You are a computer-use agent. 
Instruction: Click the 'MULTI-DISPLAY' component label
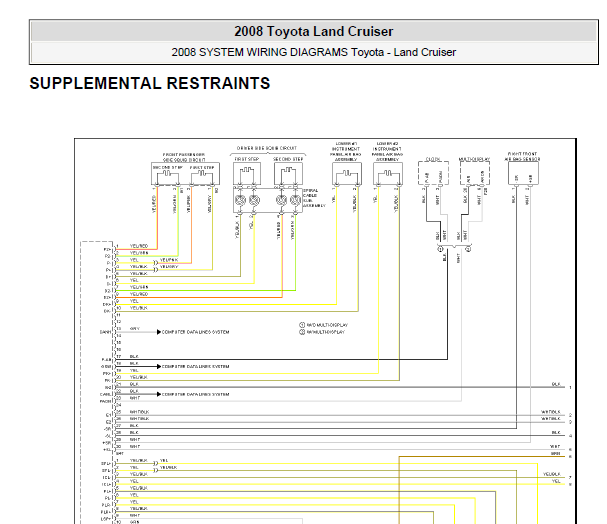click(x=474, y=159)
